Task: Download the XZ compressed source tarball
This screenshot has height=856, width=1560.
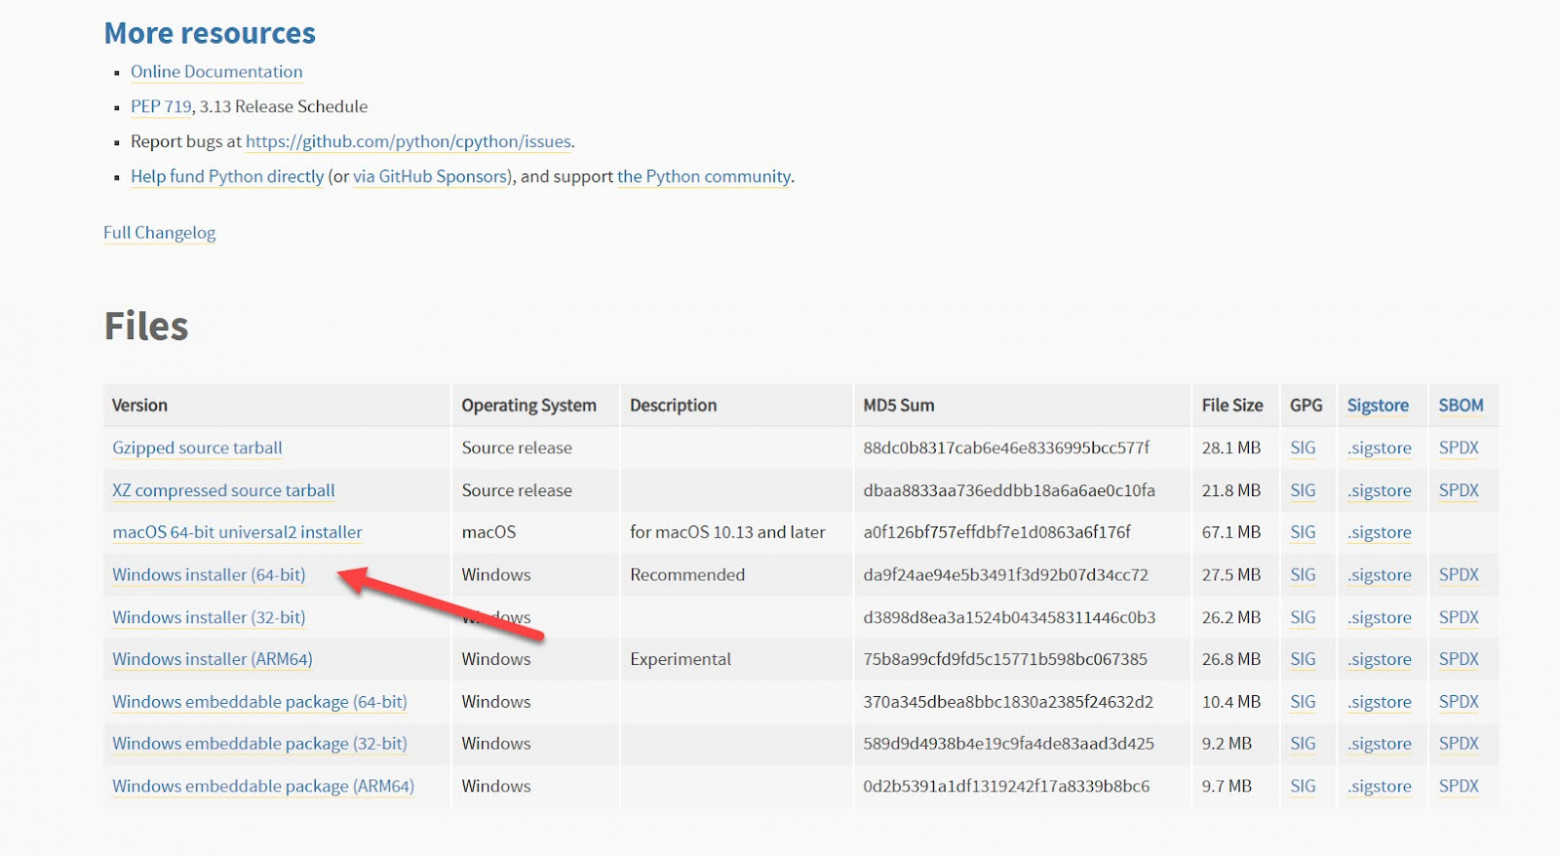Action: click(x=223, y=491)
